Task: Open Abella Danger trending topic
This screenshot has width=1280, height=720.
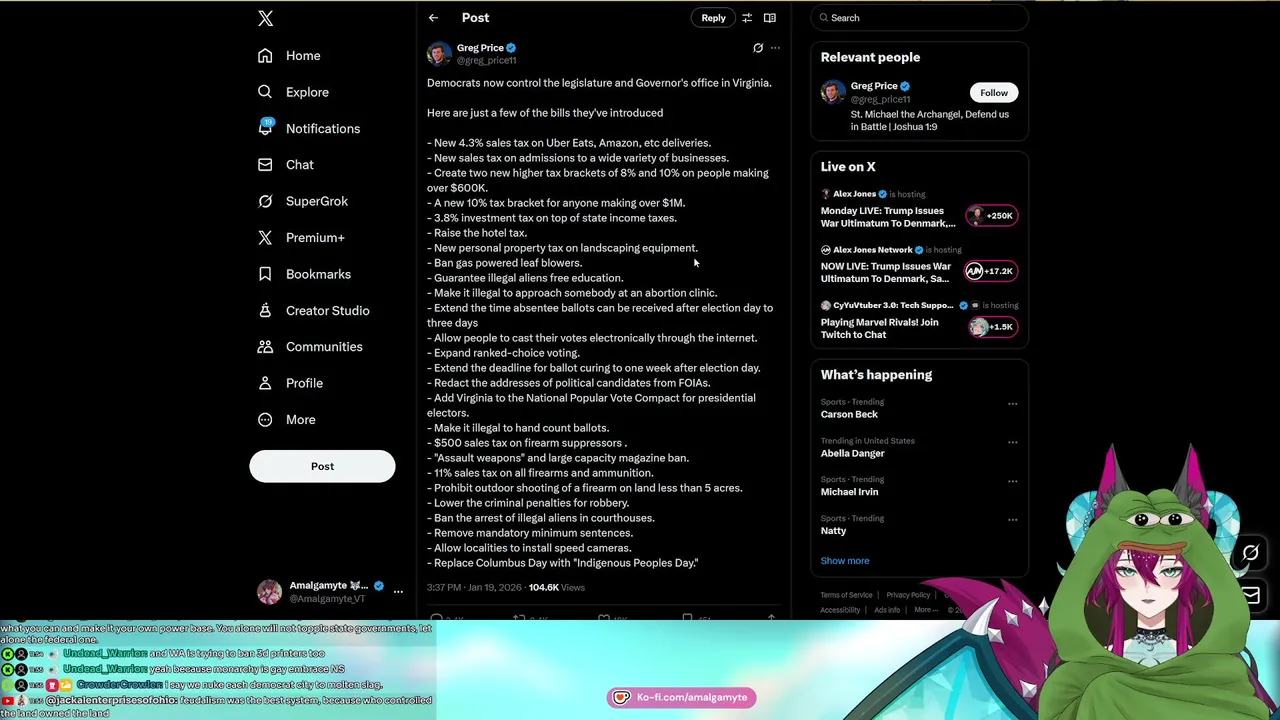Action: (853, 453)
